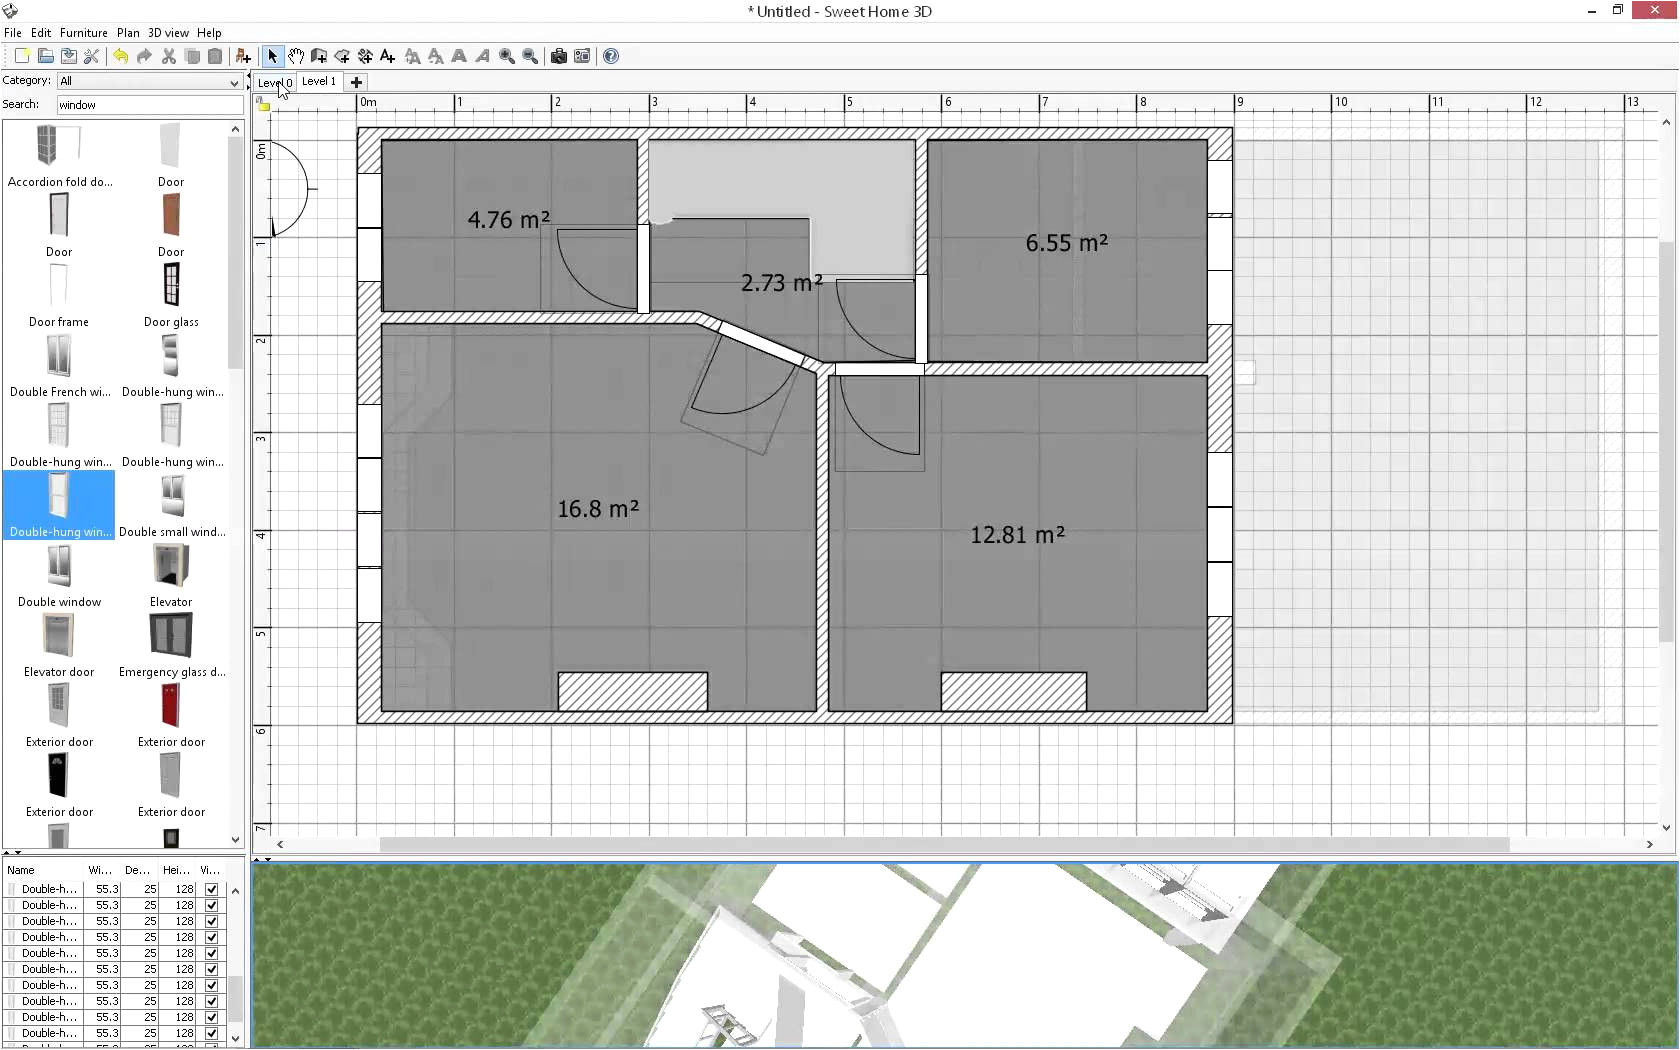
Task: Click the window search field
Action: tap(149, 105)
